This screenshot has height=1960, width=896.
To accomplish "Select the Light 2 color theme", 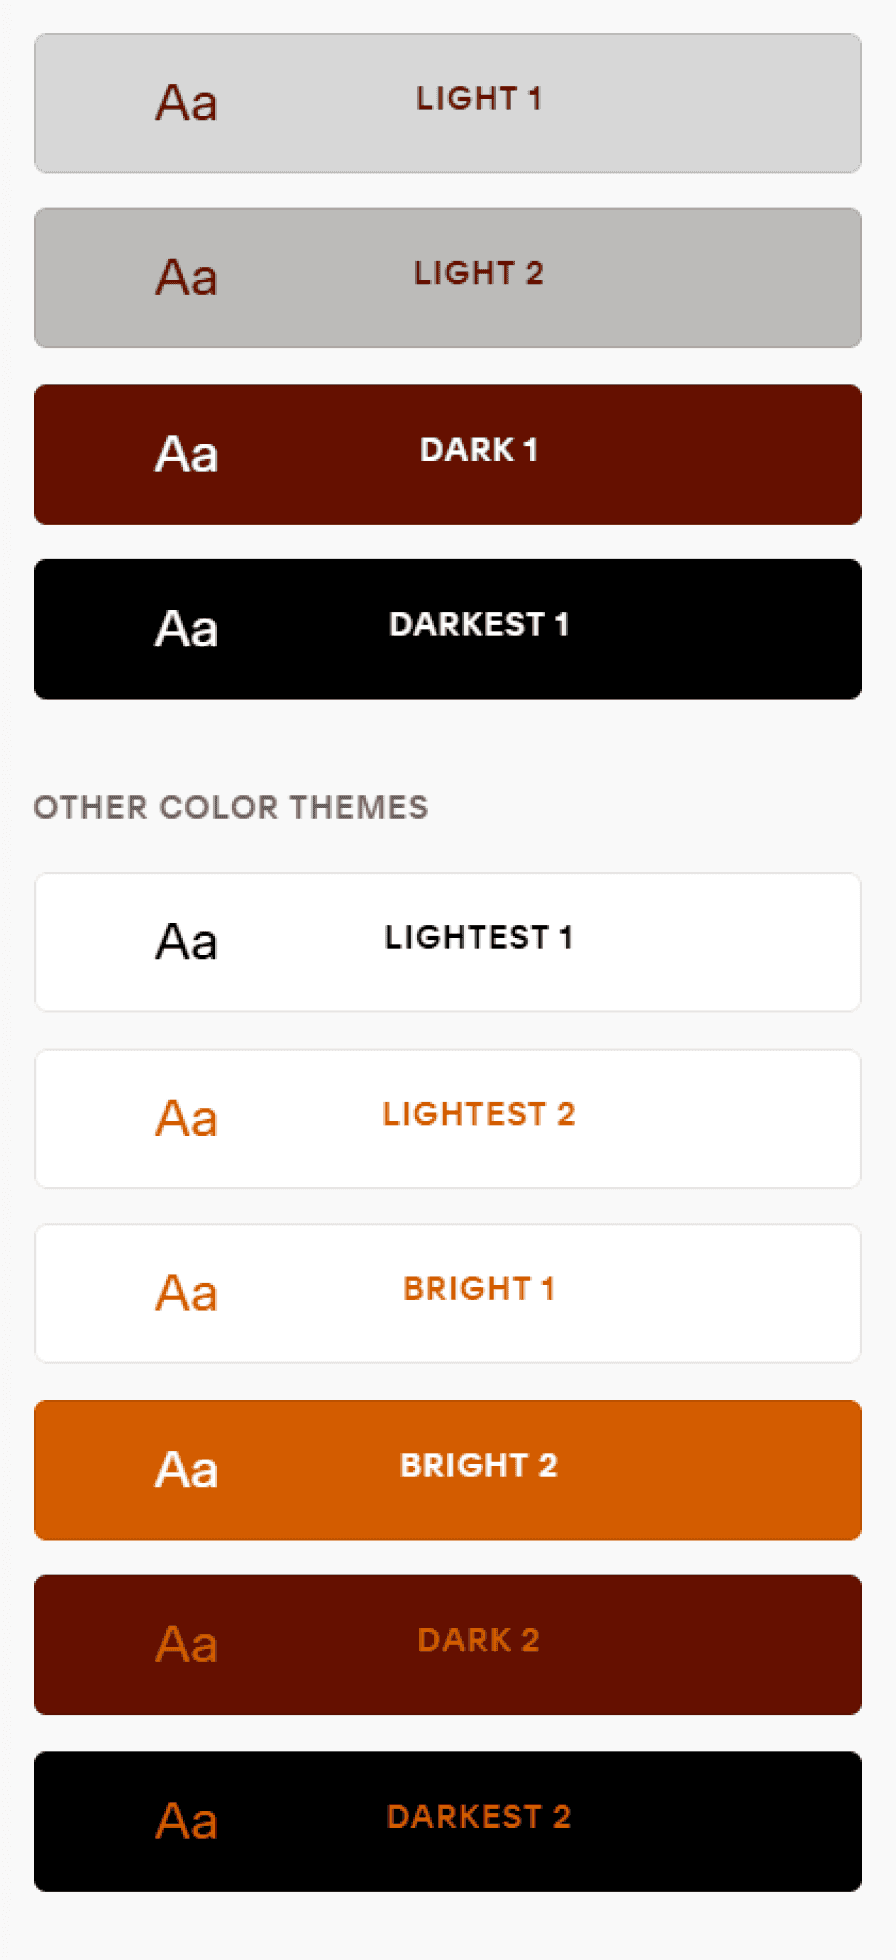I will pos(448,278).
